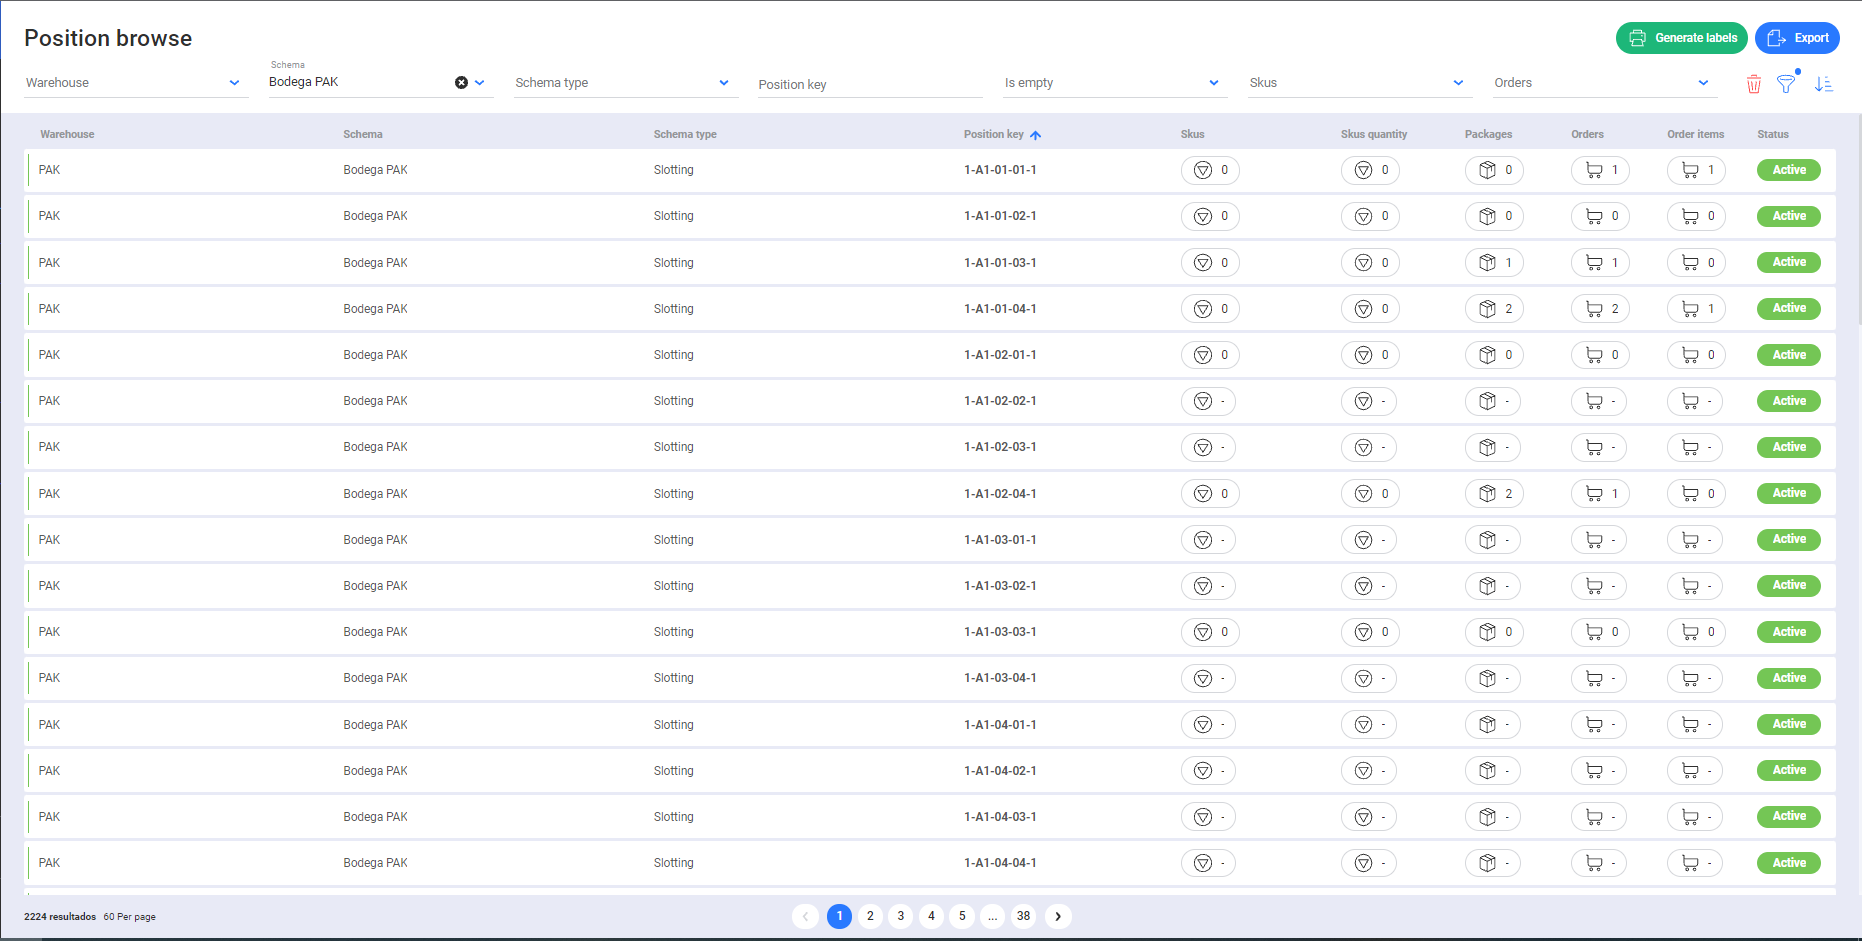Open the Is empty dropdown
Screen dimensions: 1862x941
coord(1114,83)
